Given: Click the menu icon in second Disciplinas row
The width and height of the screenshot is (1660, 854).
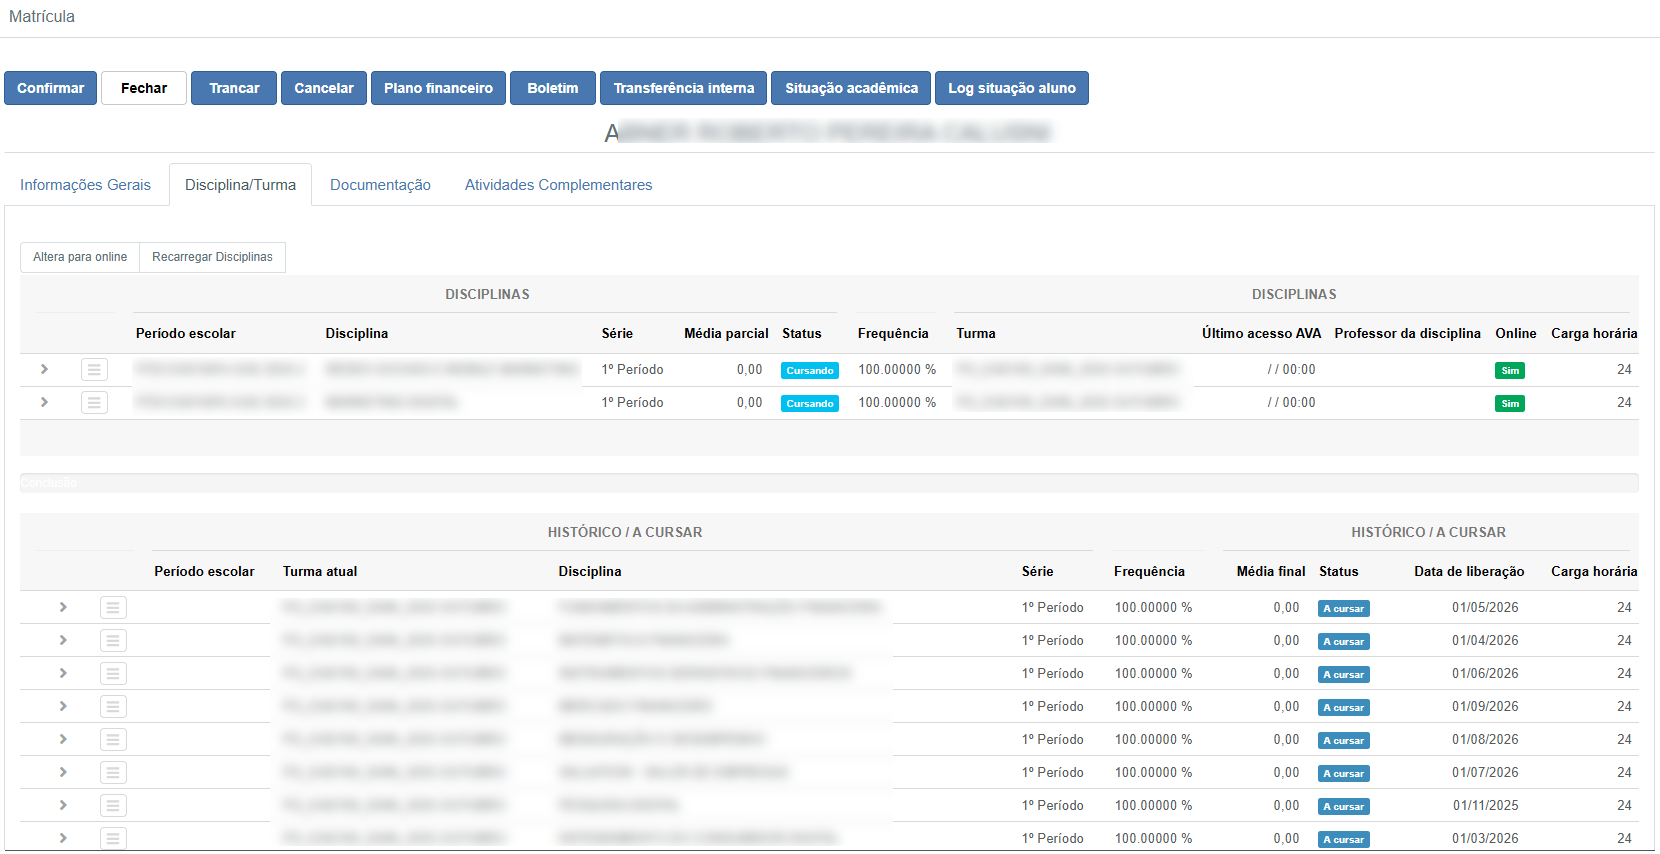Looking at the screenshot, I should 94,403.
